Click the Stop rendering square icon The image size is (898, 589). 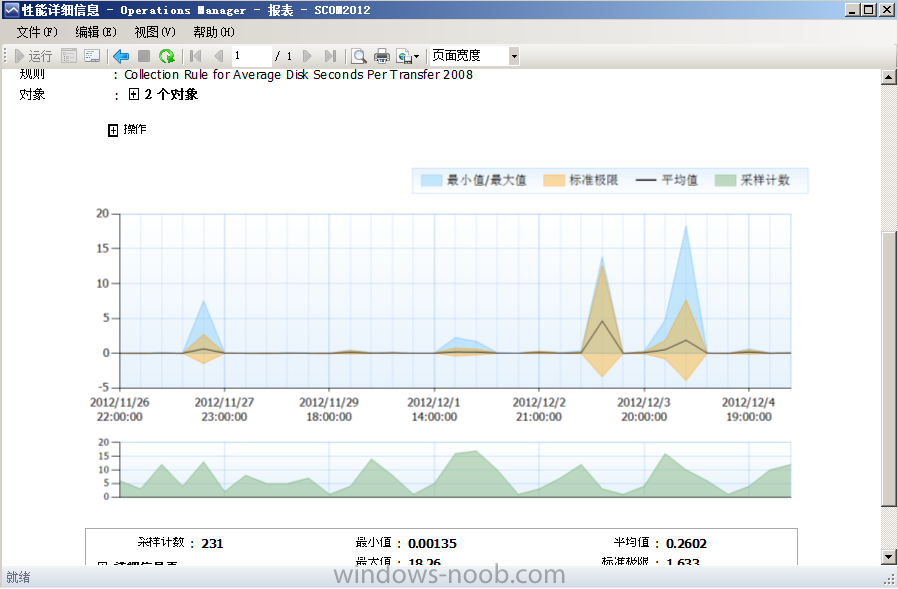[144, 56]
